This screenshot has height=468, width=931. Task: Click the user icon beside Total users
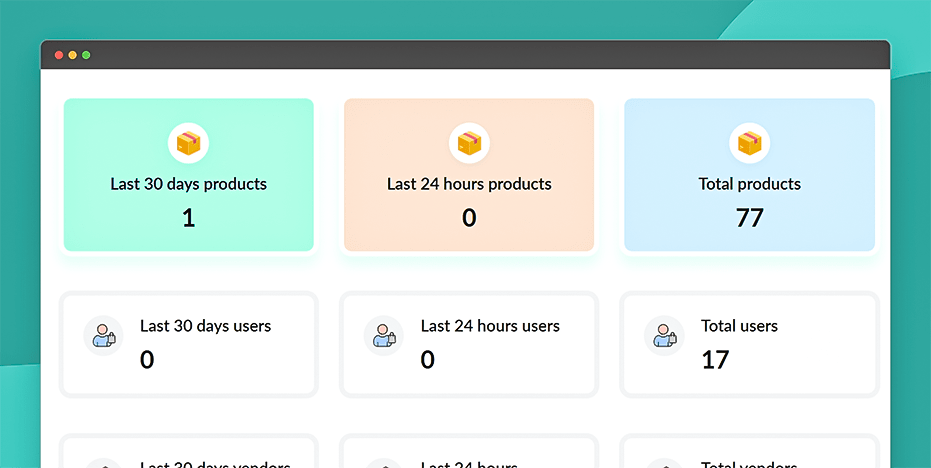click(x=664, y=336)
